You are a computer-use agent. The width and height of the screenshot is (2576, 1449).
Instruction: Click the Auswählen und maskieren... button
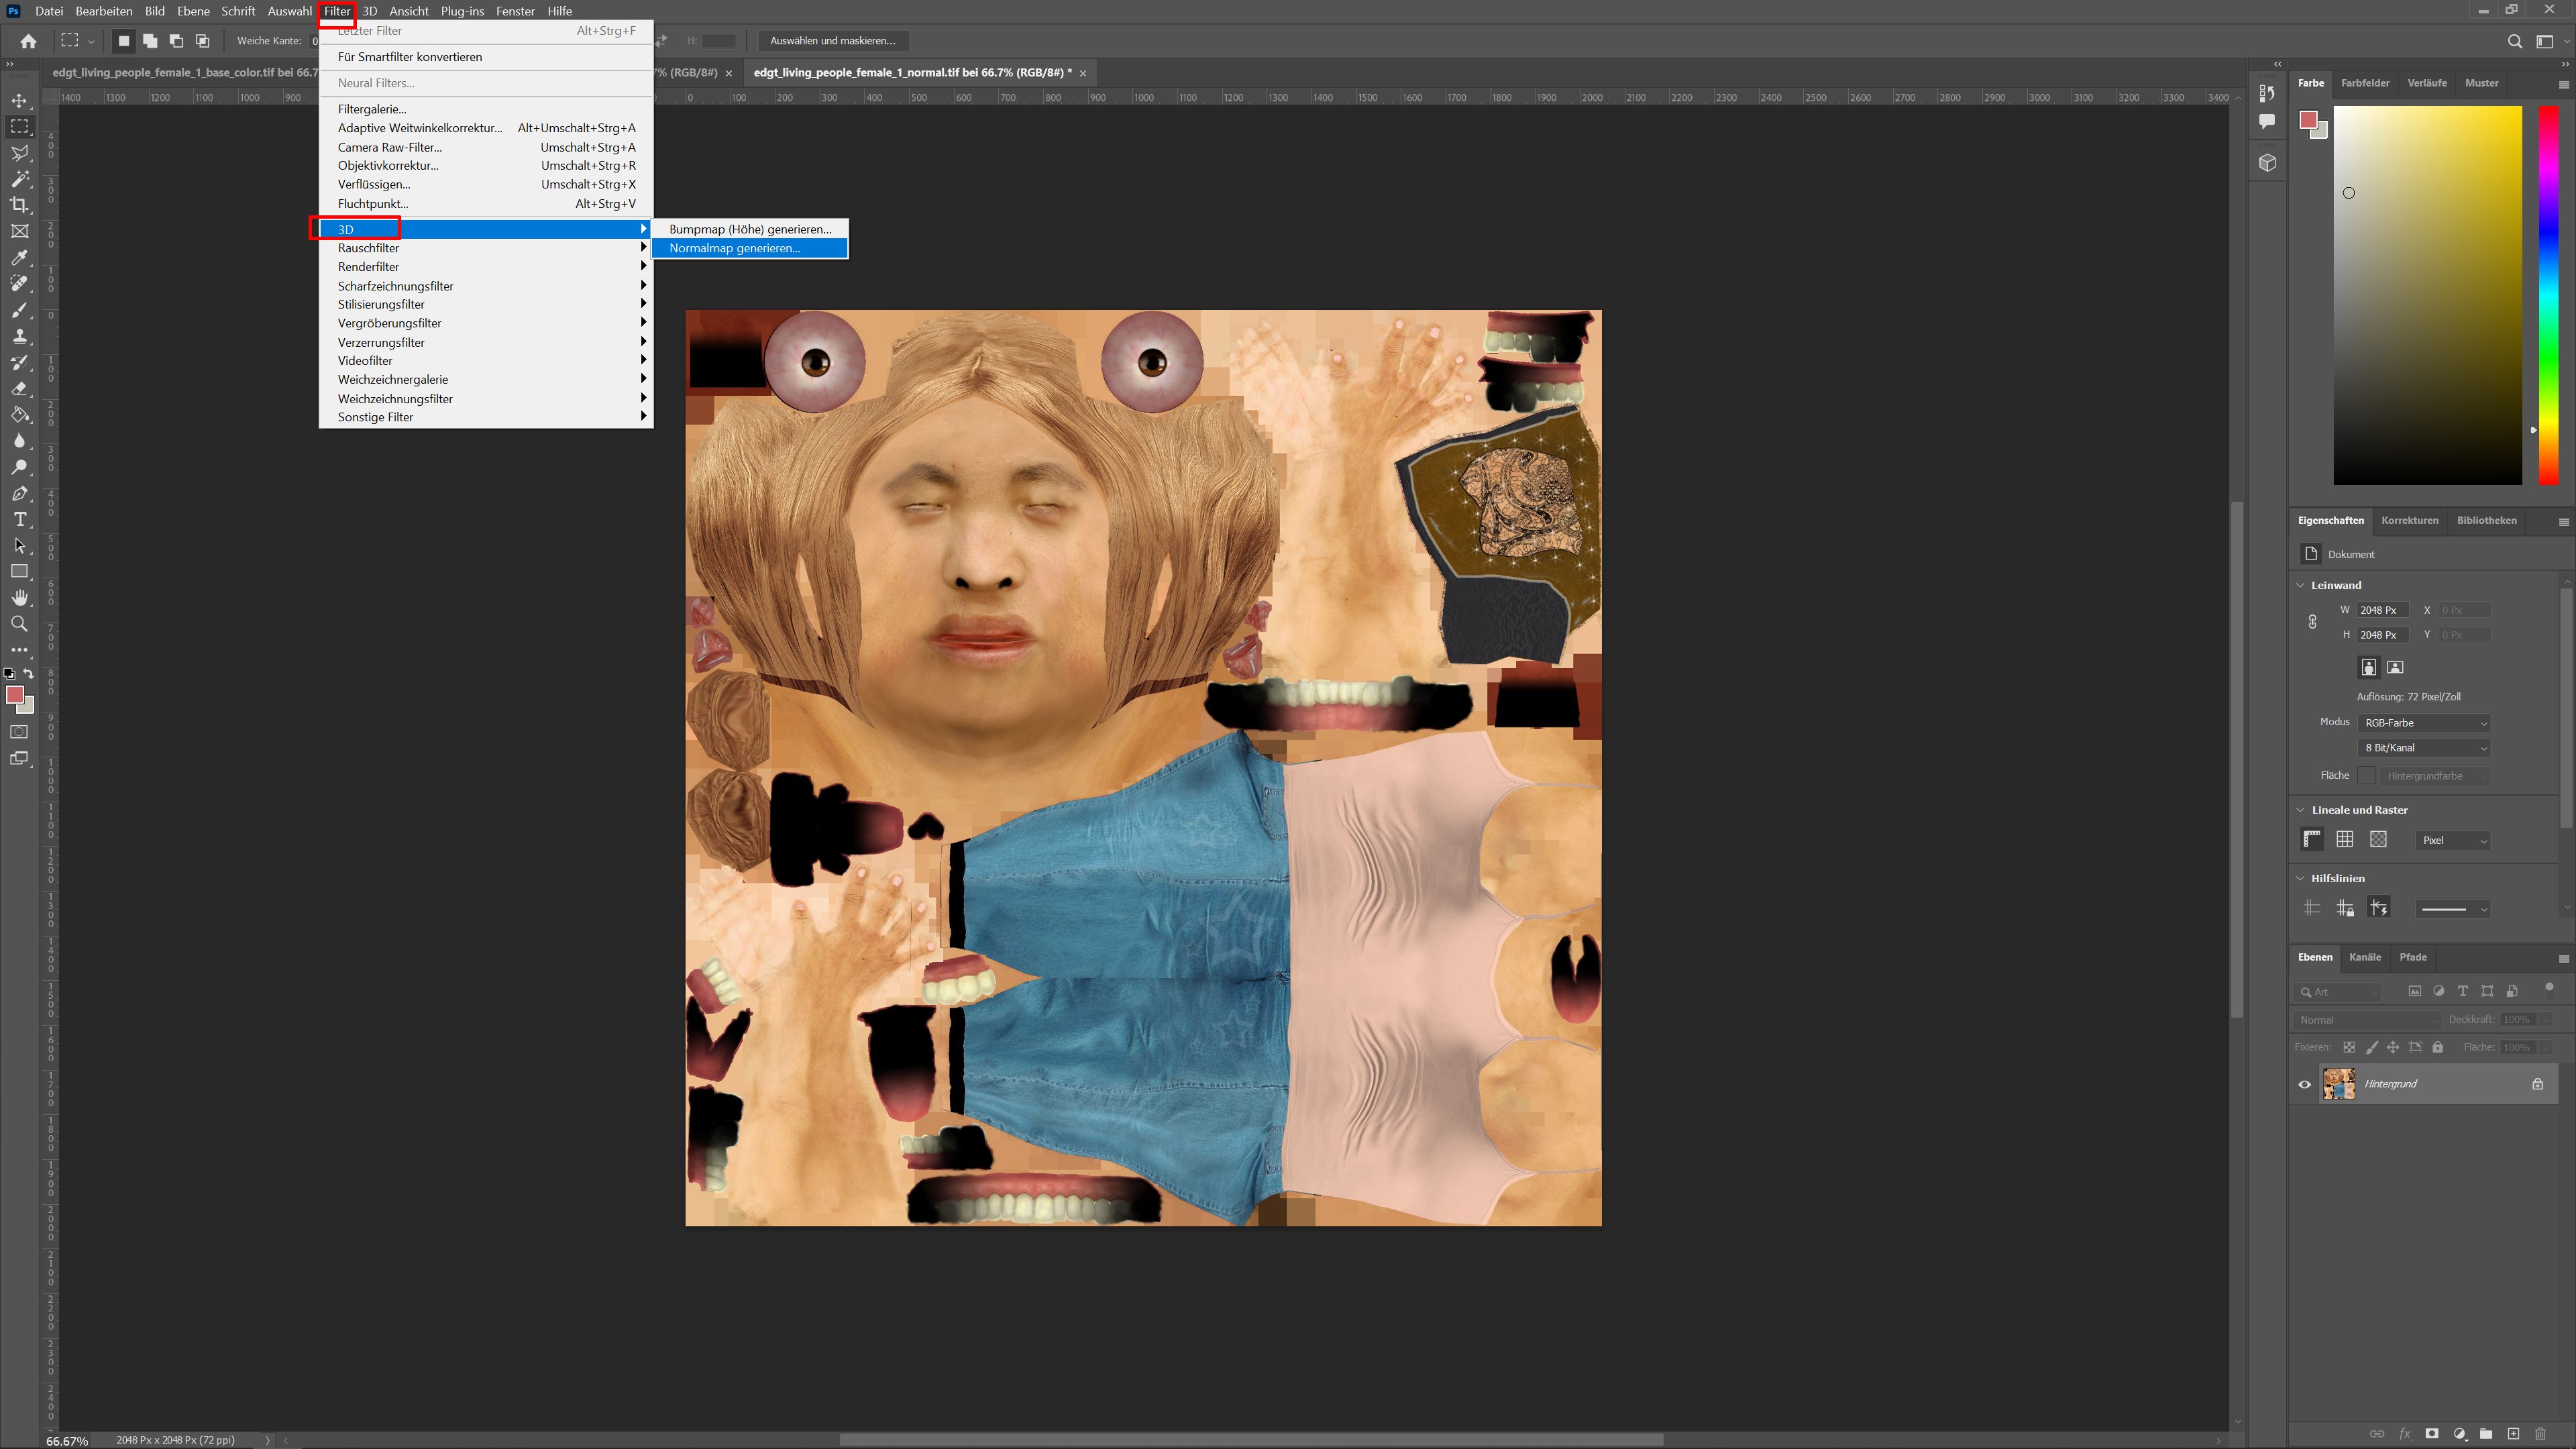[x=832, y=41]
